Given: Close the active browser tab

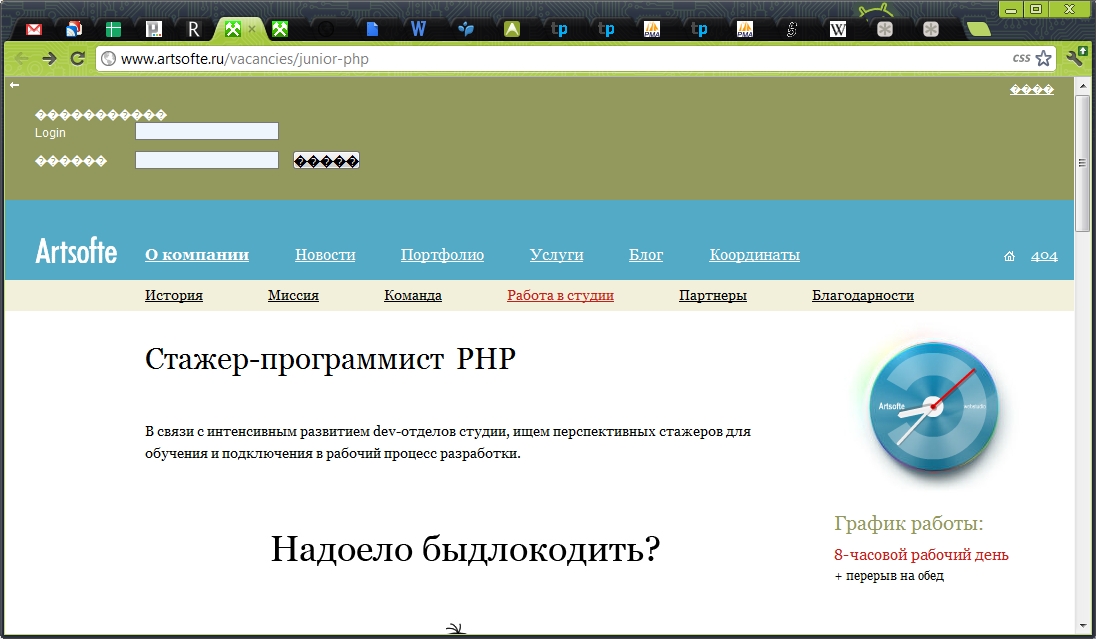Looking at the screenshot, I should point(252,29).
